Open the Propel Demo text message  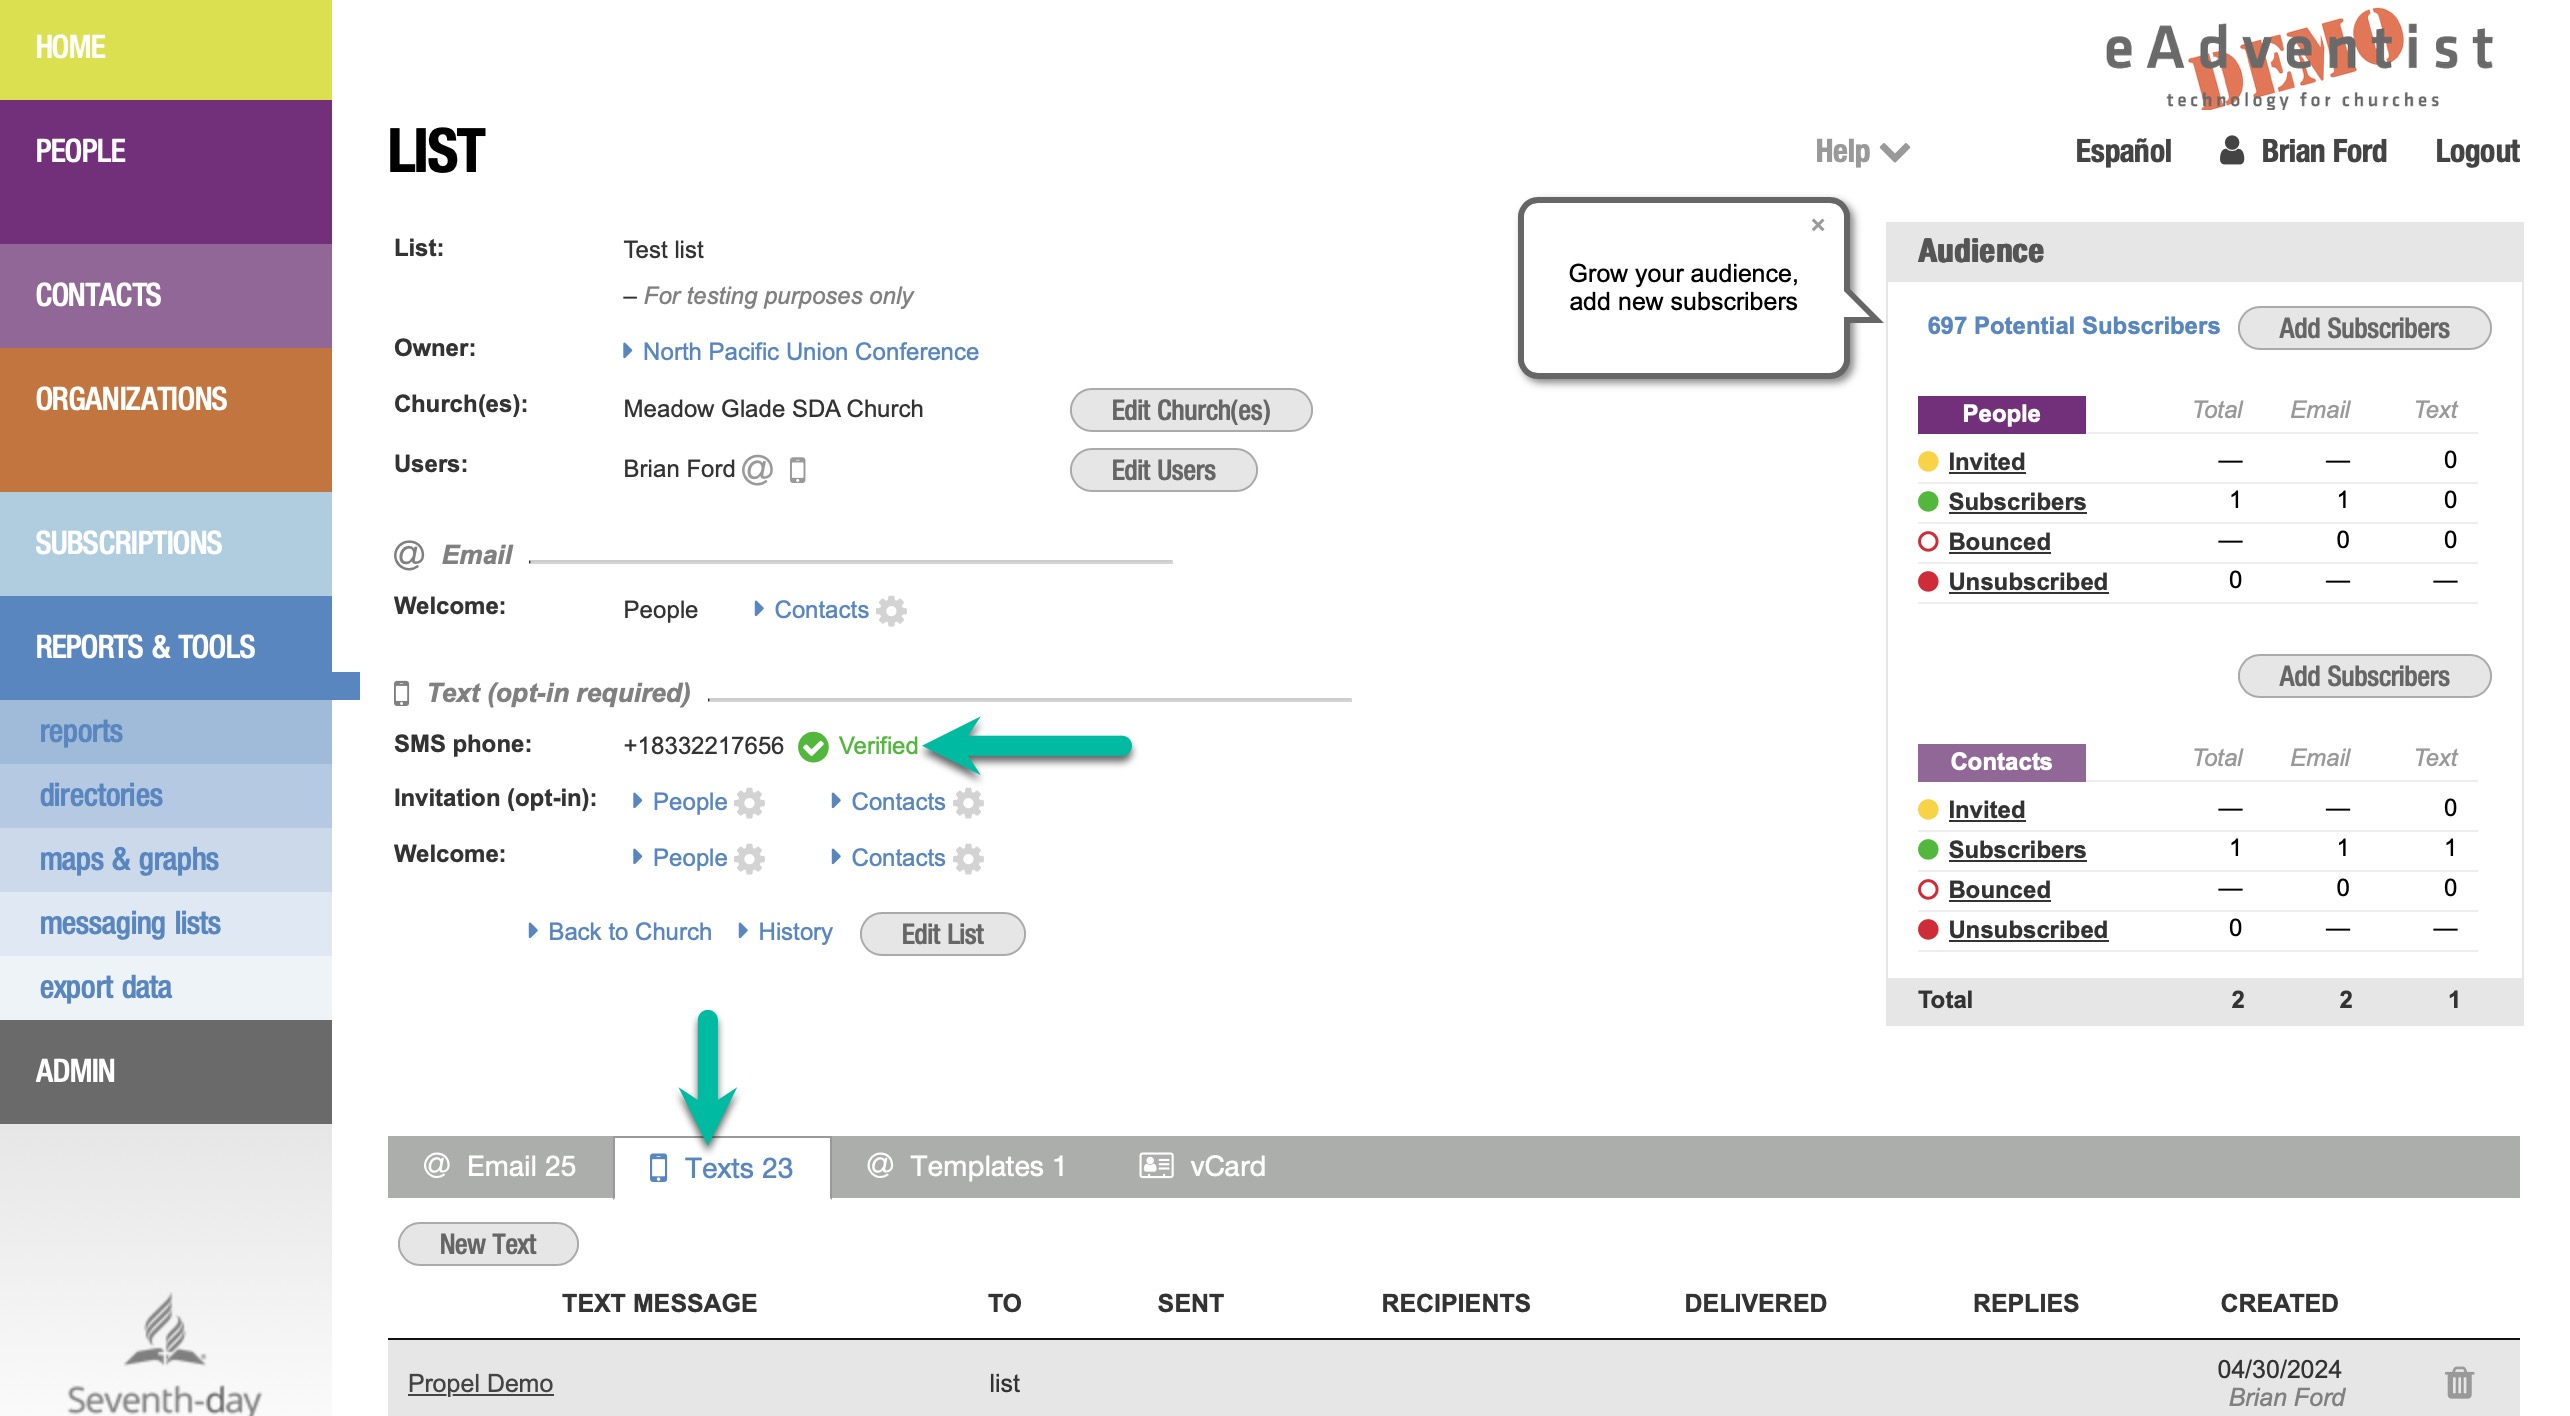[x=480, y=1383]
